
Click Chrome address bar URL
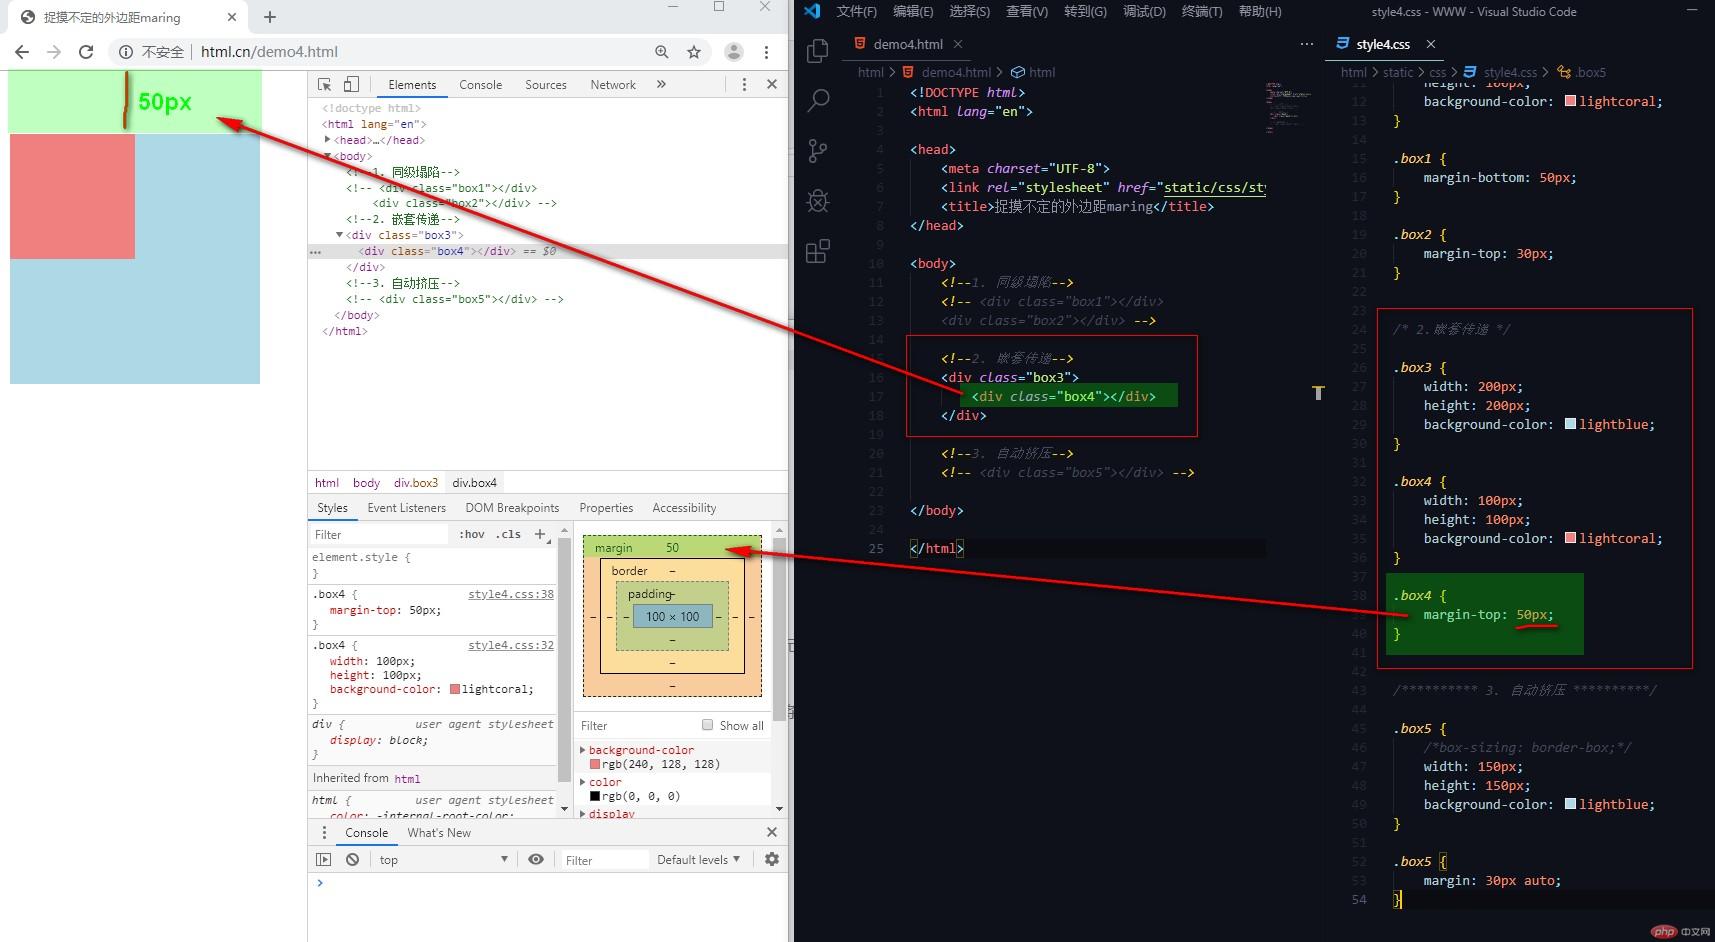269,52
